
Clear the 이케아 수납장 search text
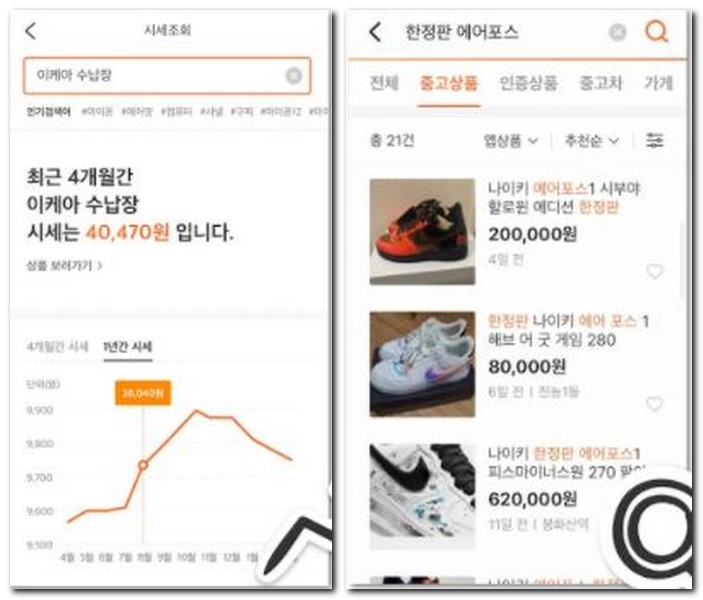[x=294, y=76]
